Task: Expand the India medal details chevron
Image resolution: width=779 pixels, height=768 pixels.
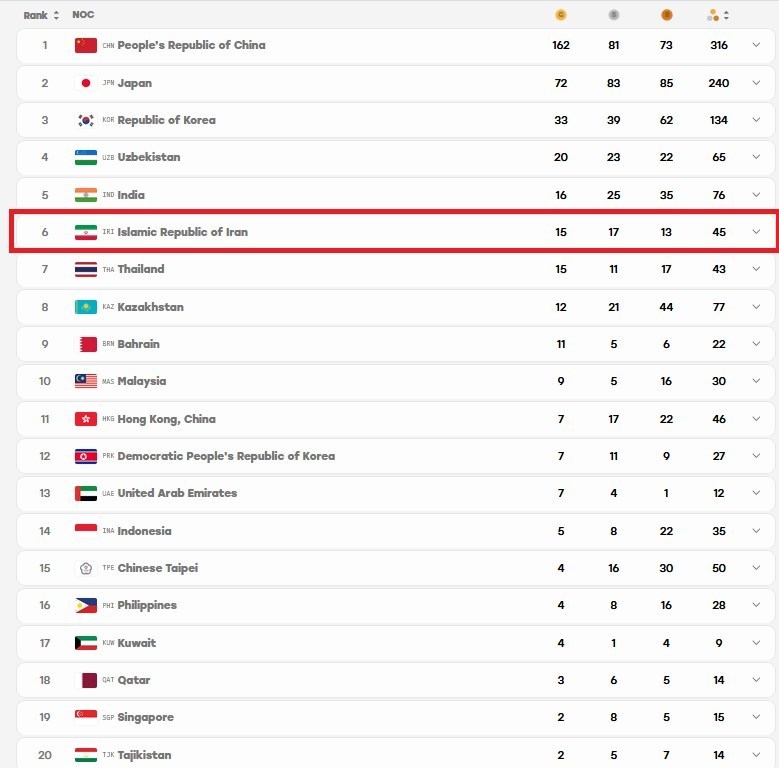Action: coord(756,195)
